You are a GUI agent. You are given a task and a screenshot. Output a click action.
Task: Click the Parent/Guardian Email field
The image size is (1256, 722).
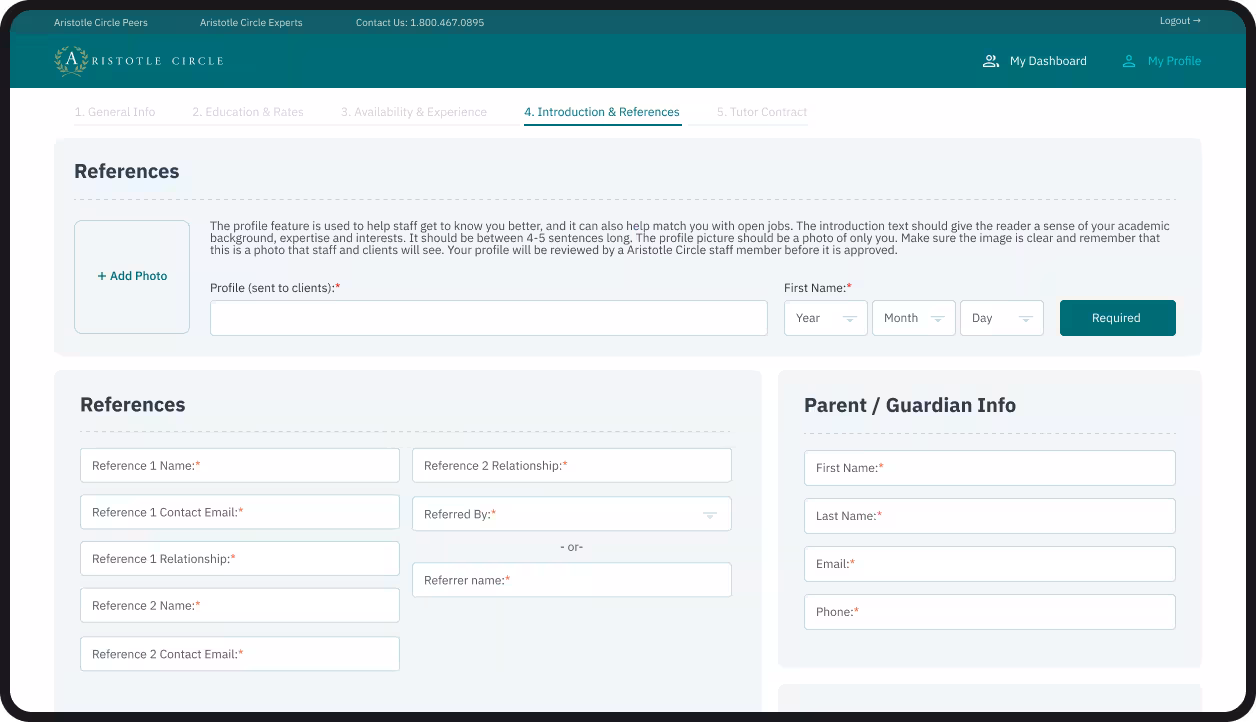tap(990, 564)
